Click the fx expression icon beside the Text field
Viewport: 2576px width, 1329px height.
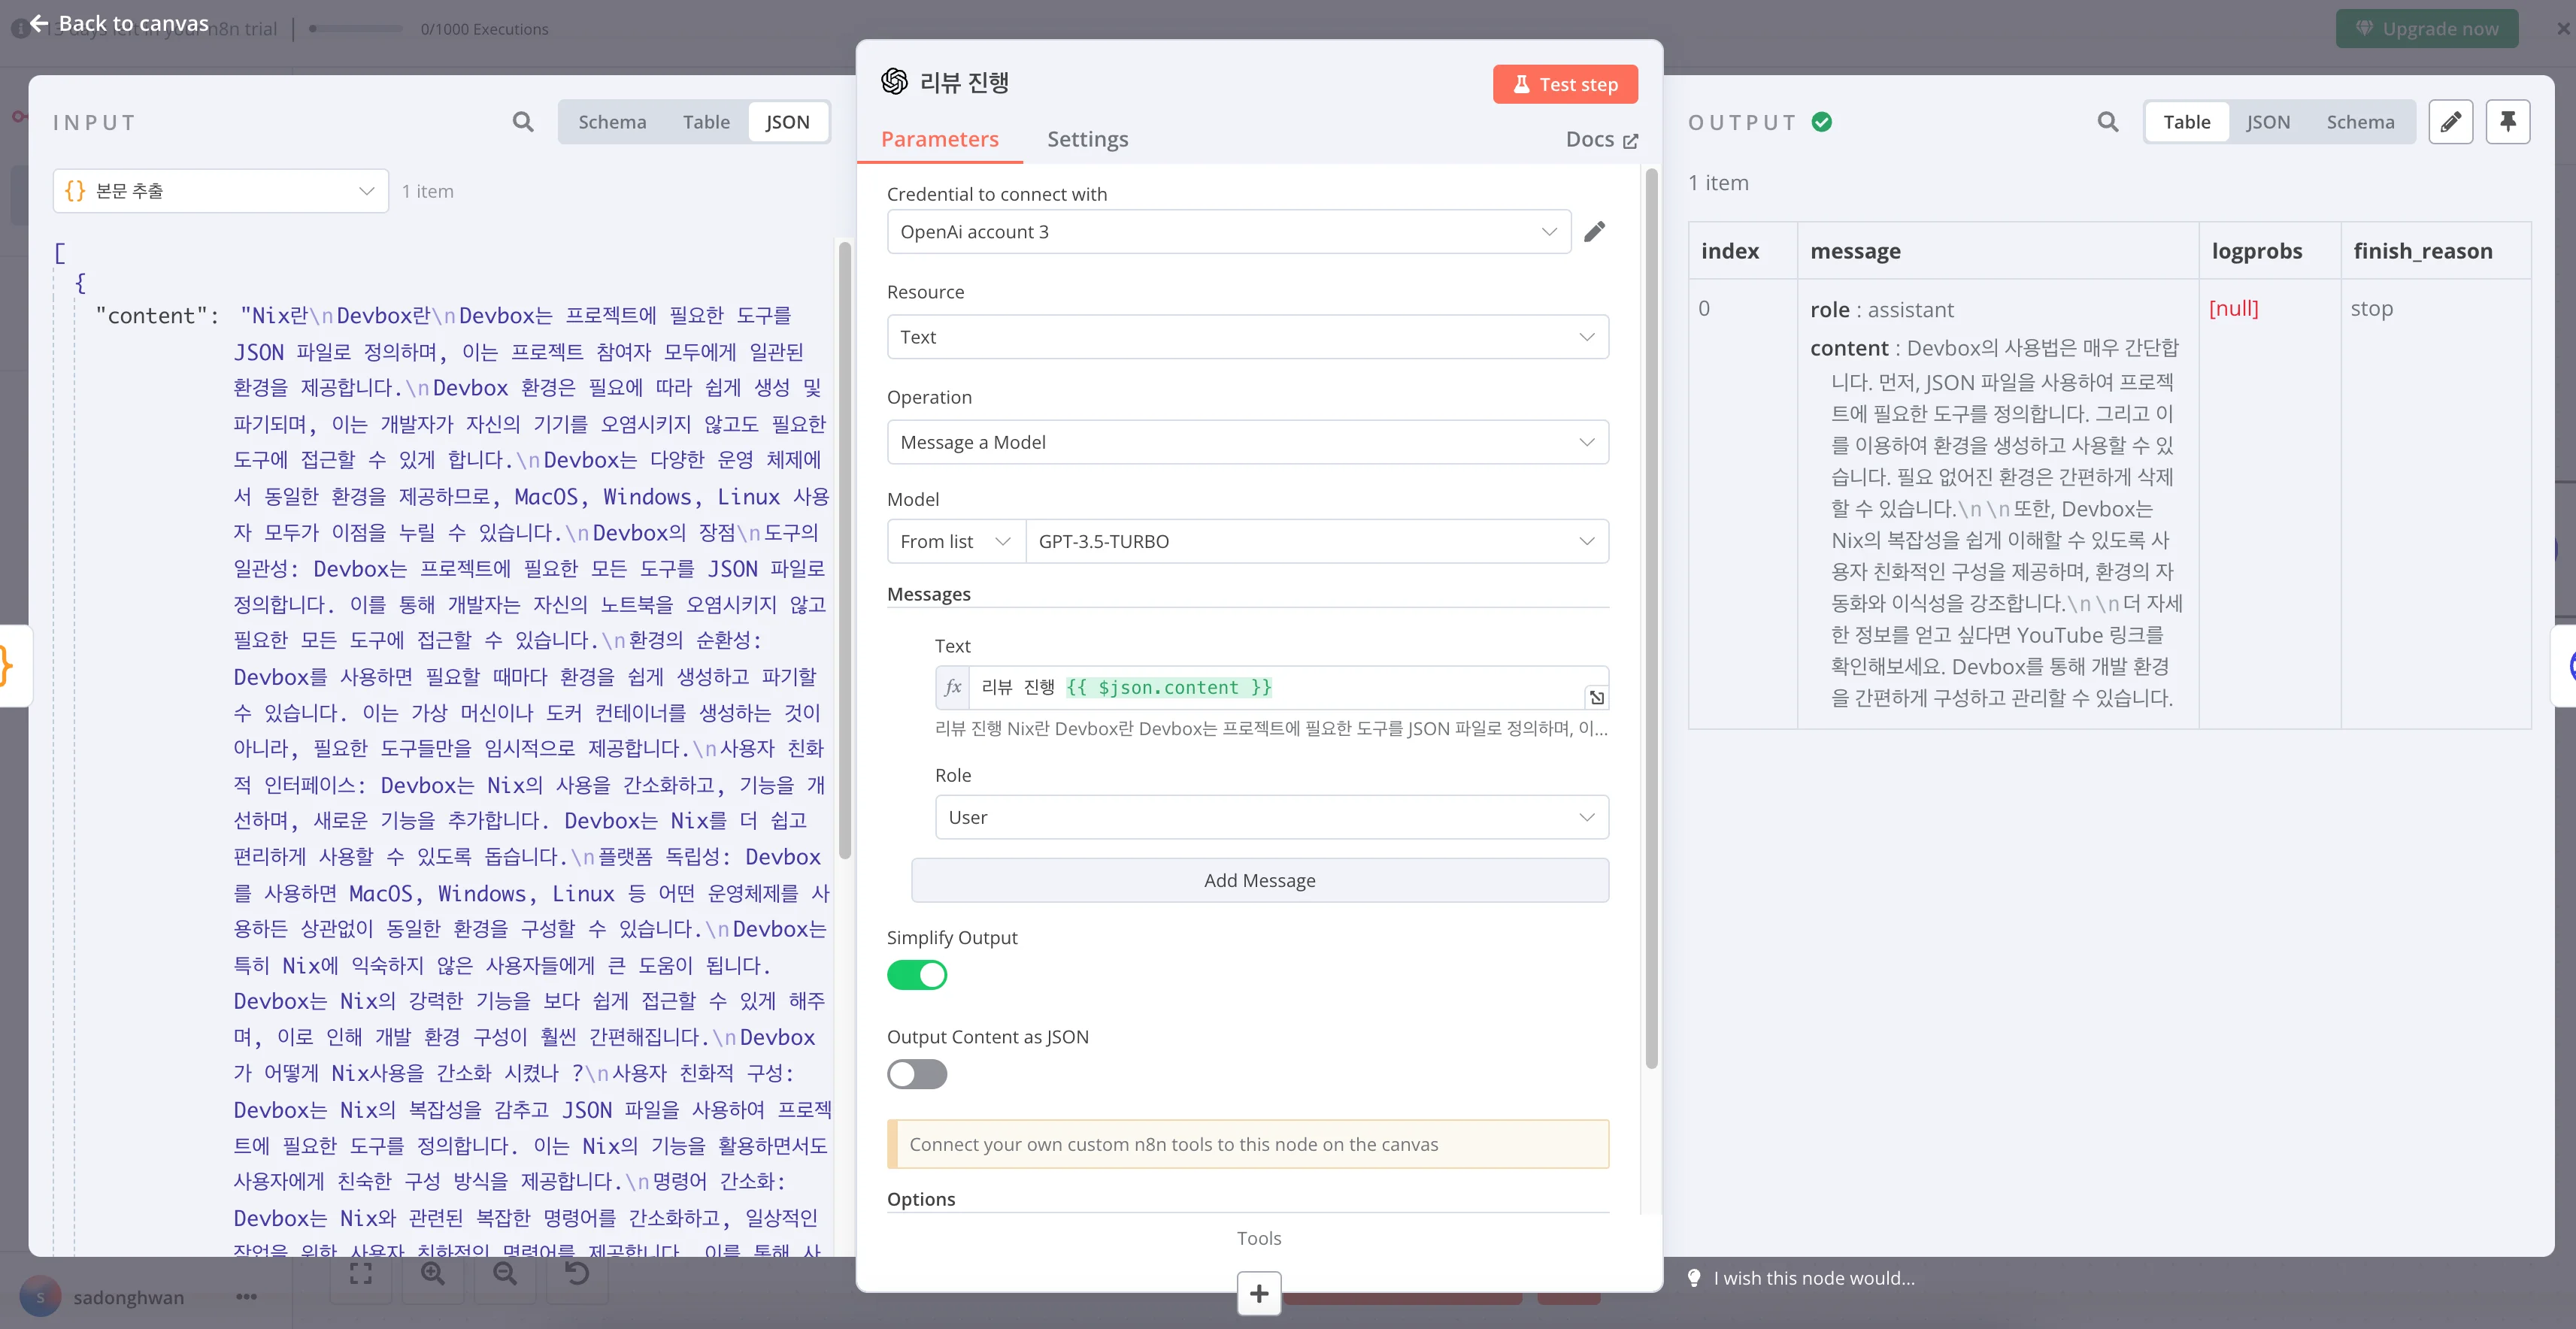tap(952, 687)
